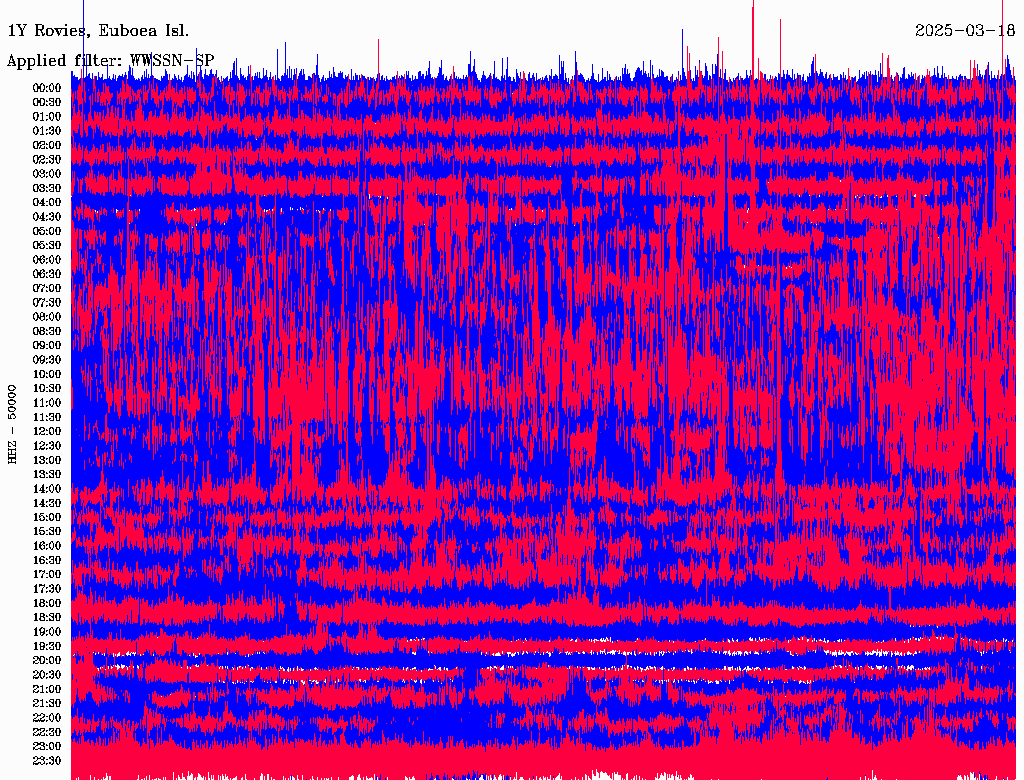Screen dimensions: 1024x780
Task: Pick the 12:00 time row label
Action: point(47,431)
